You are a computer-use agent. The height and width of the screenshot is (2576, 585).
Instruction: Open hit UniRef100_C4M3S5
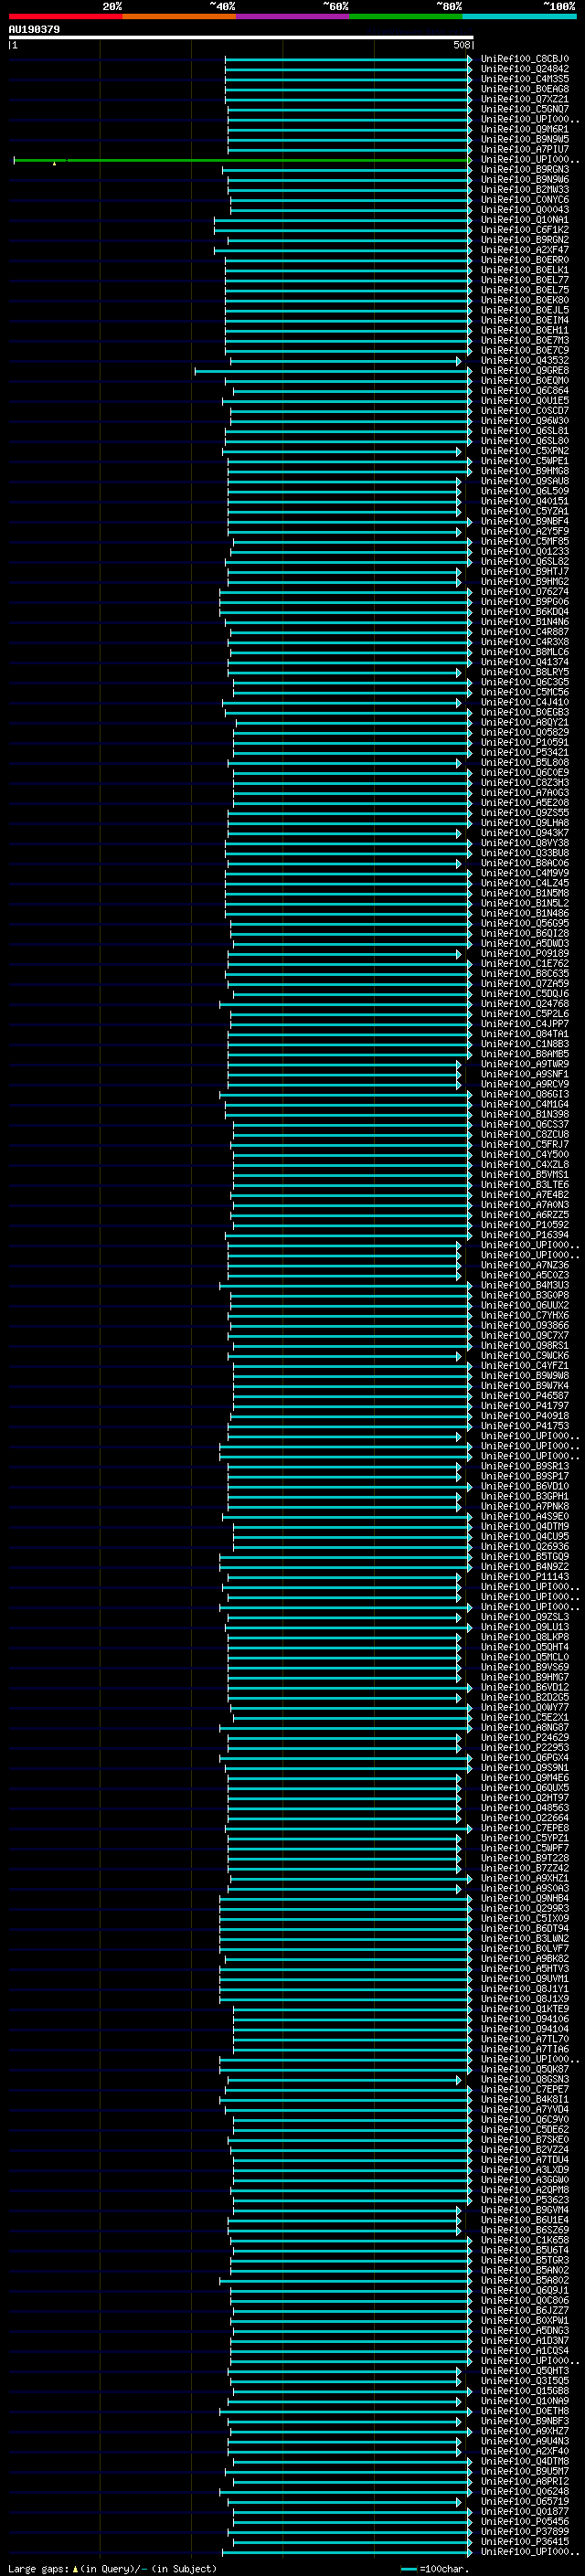(525, 79)
